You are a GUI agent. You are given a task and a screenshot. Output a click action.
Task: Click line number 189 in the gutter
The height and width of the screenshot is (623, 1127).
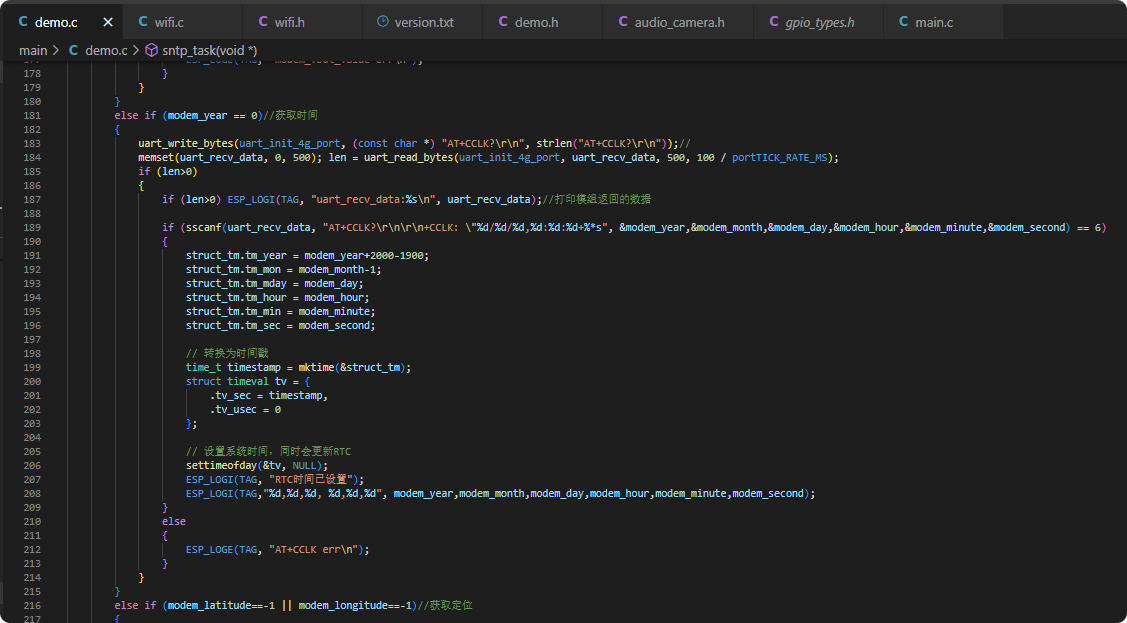coord(32,227)
